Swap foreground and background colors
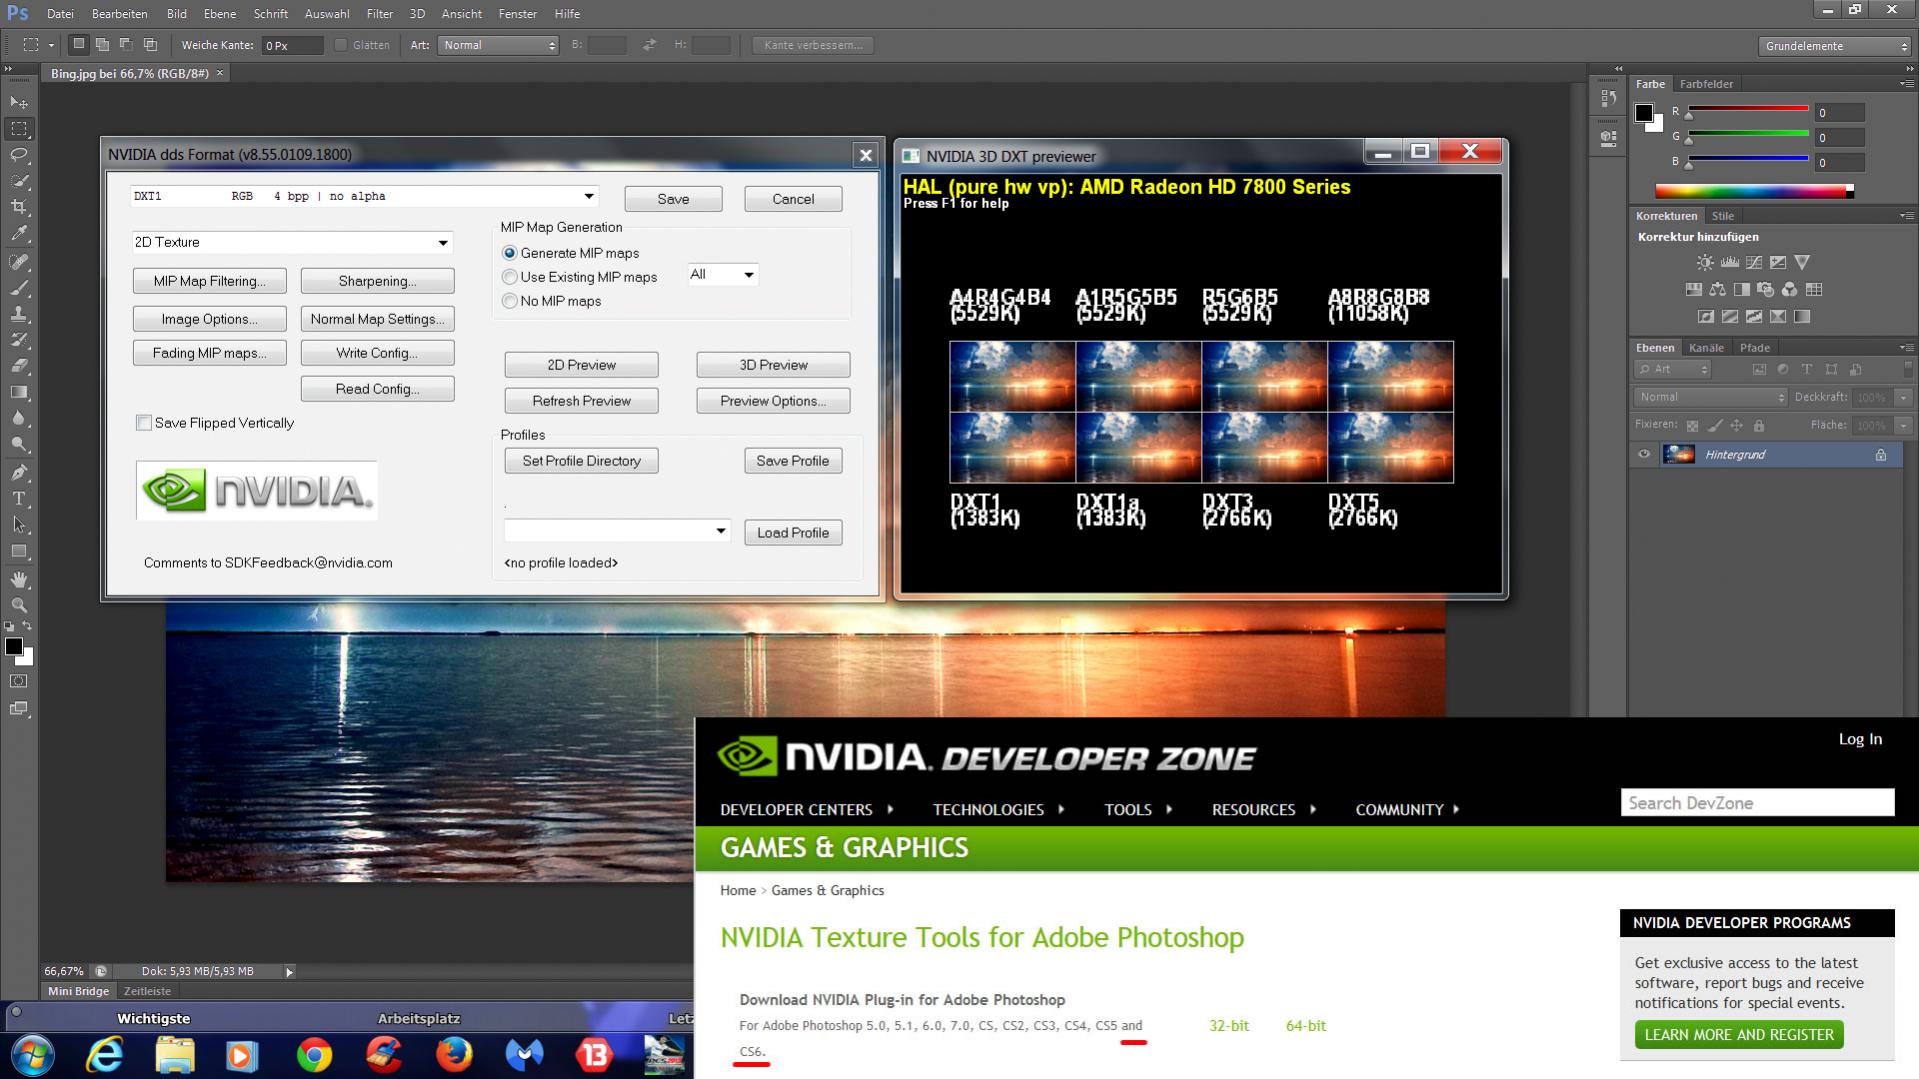1919x1079 pixels. coord(28,626)
